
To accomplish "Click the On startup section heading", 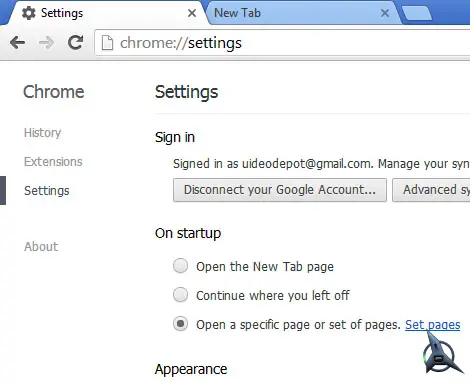I will pos(188,233).
